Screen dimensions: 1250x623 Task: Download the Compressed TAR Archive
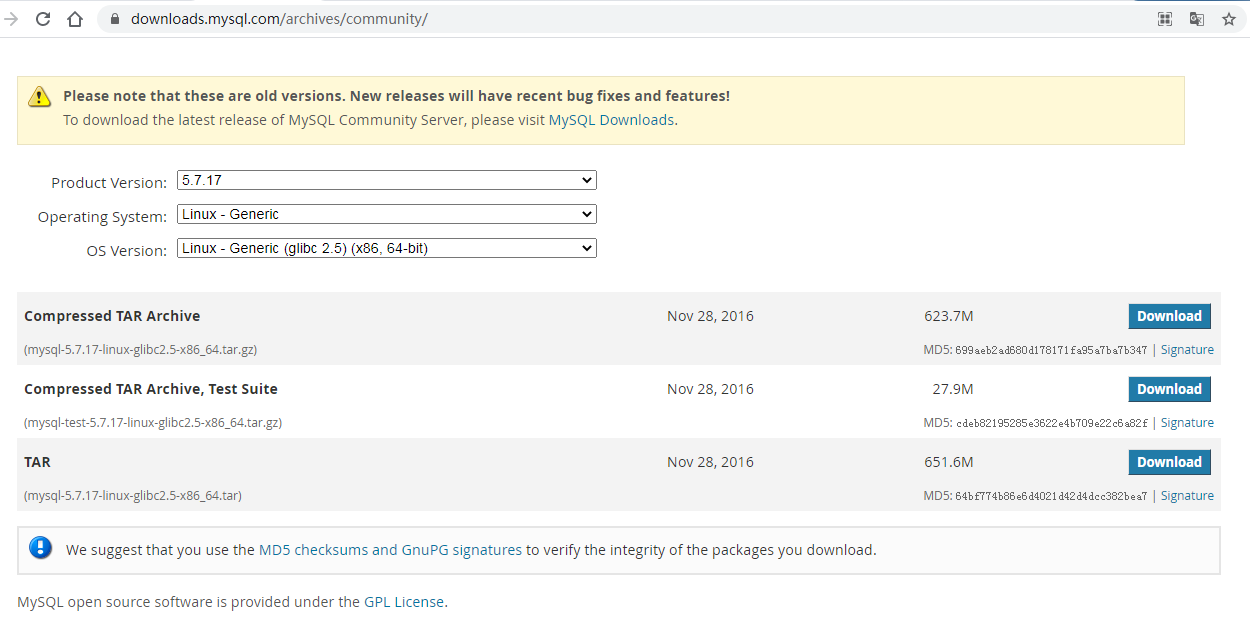(1169, 316)
